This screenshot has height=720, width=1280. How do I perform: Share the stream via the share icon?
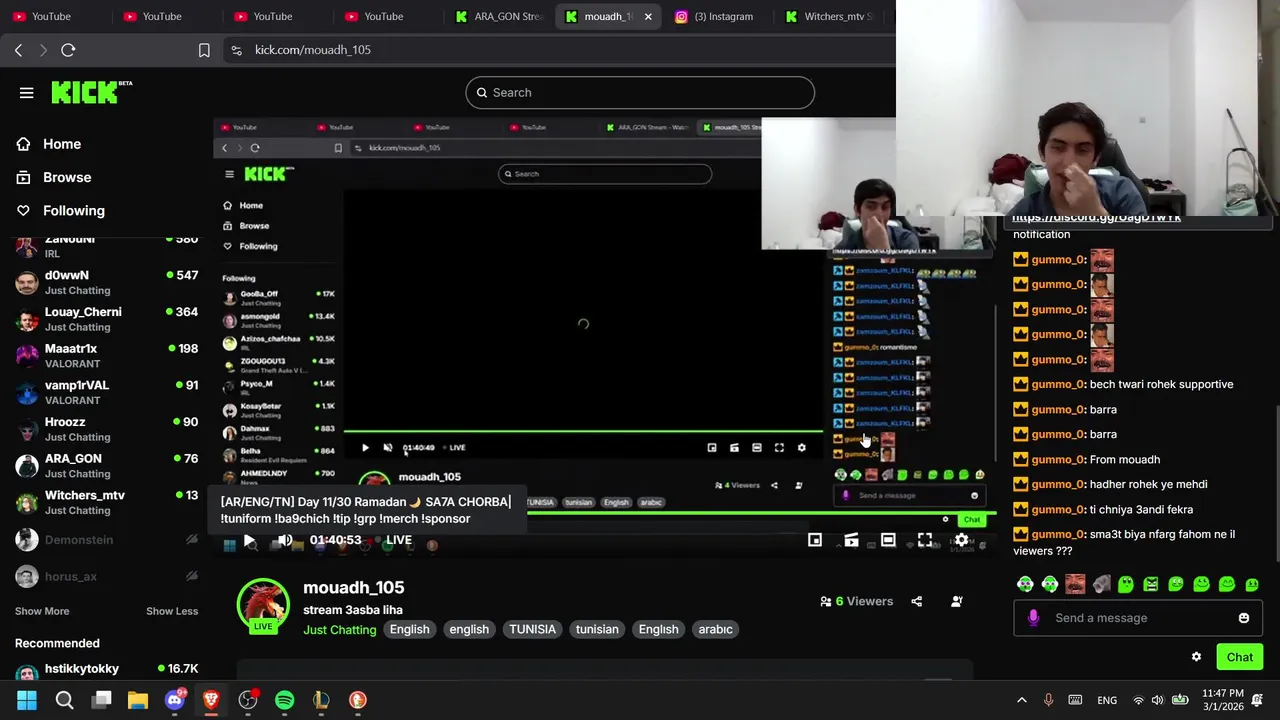click(917, 601)
